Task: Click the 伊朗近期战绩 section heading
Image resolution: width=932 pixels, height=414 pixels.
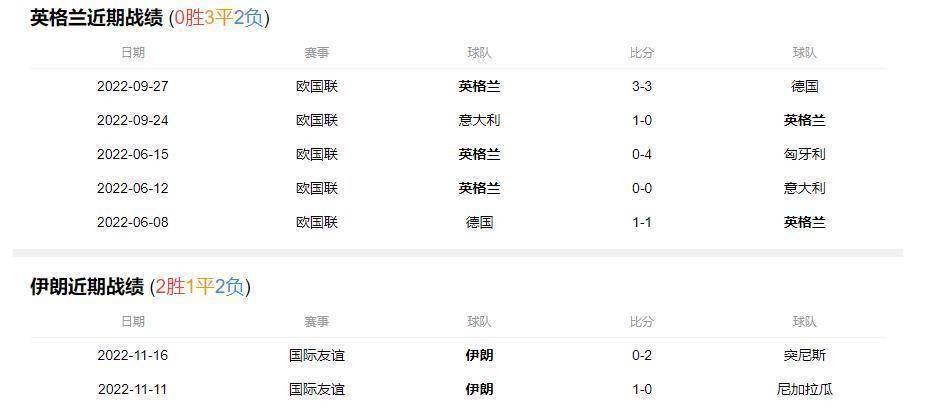Action: tap(87, 287)
